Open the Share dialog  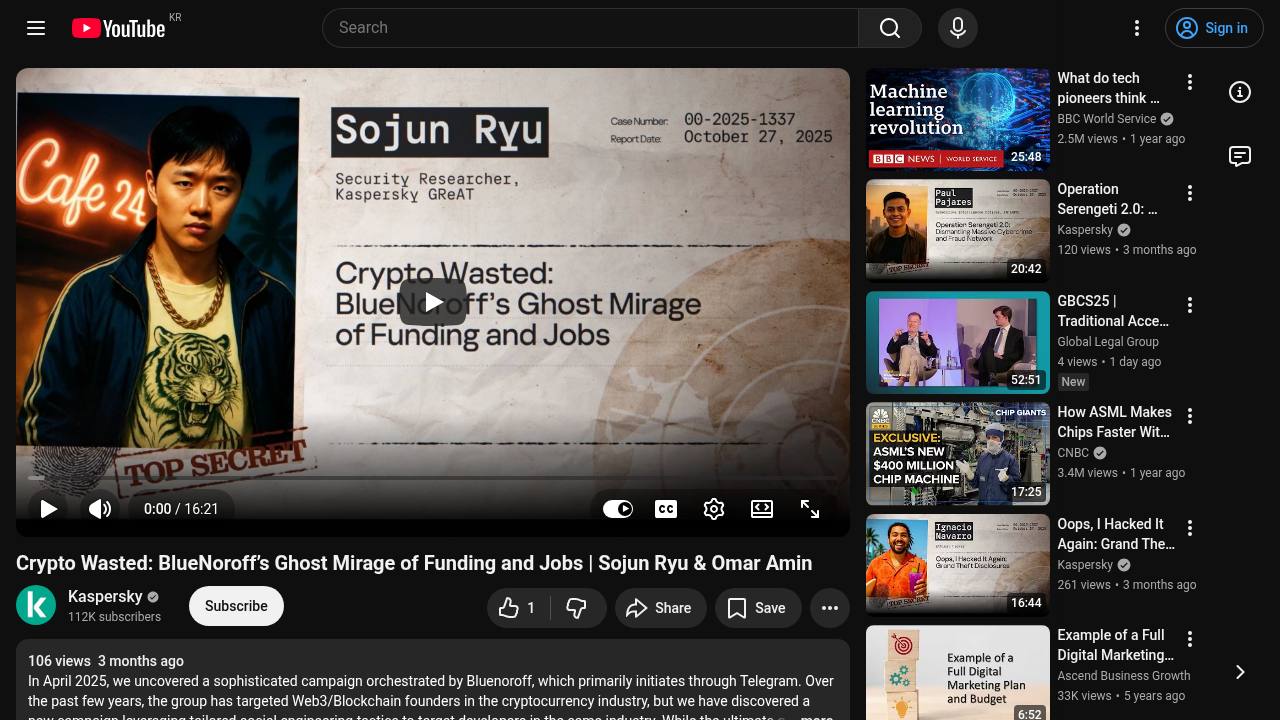[x=660, y=608]
